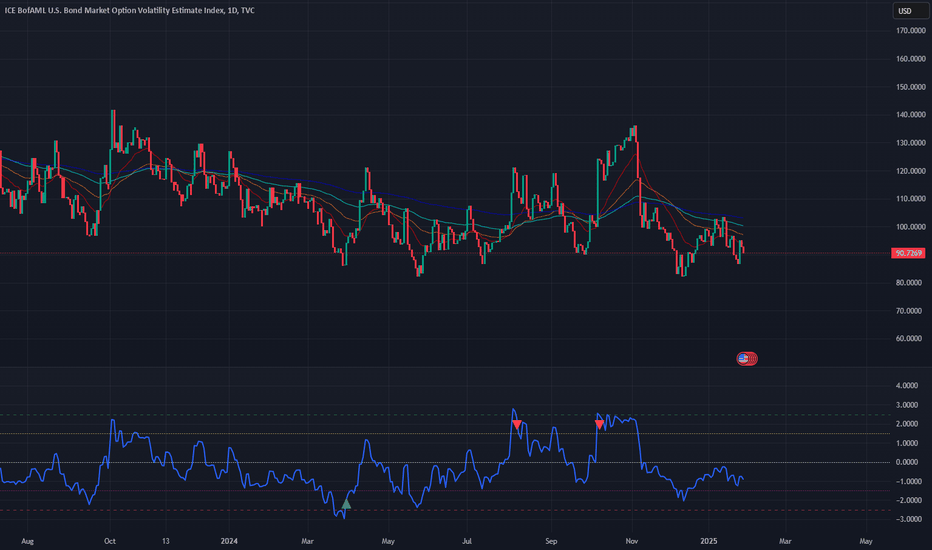Click the green upward triangle signal marker
The image size is (932, 550).
tap(346, 504)
